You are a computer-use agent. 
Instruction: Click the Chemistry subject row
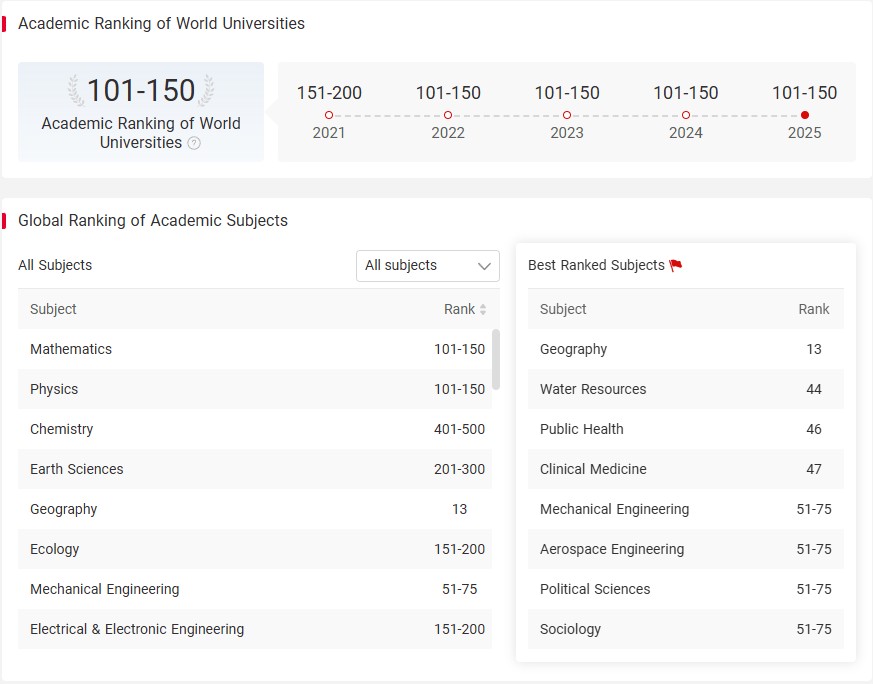[255, 429]
